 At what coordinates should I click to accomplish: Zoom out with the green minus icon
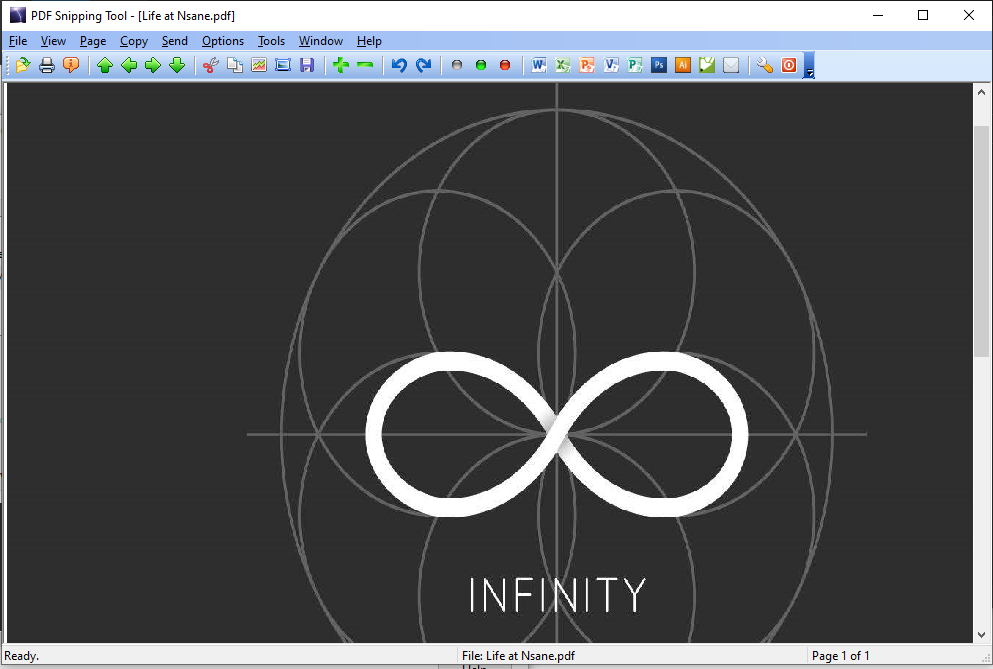pos(365,65)
